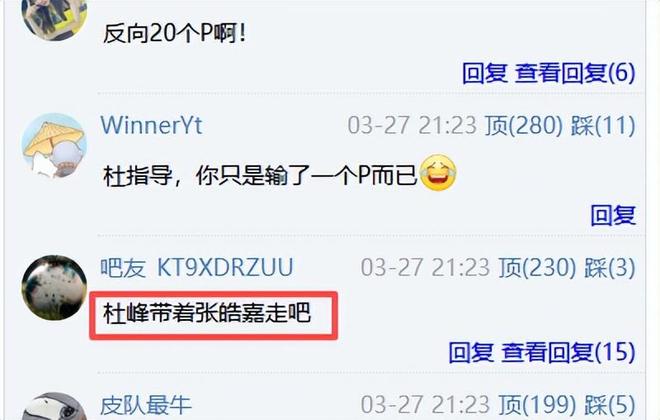
Task: Open WinnerYt's straw hat avatar
Action: point(54,145)
